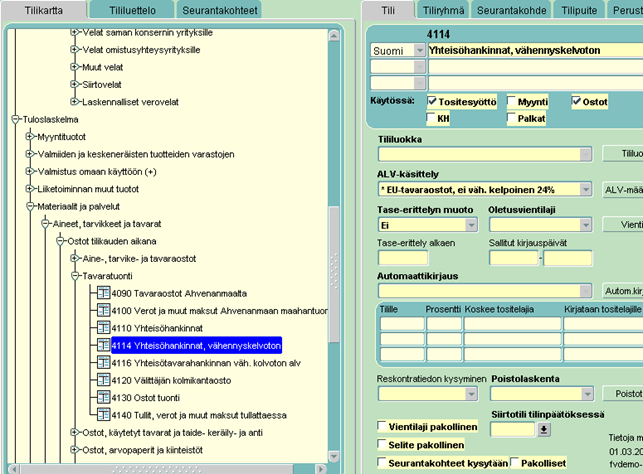
Task: Switch to the Tilikartta tab
Action: (x=43, y=10)
